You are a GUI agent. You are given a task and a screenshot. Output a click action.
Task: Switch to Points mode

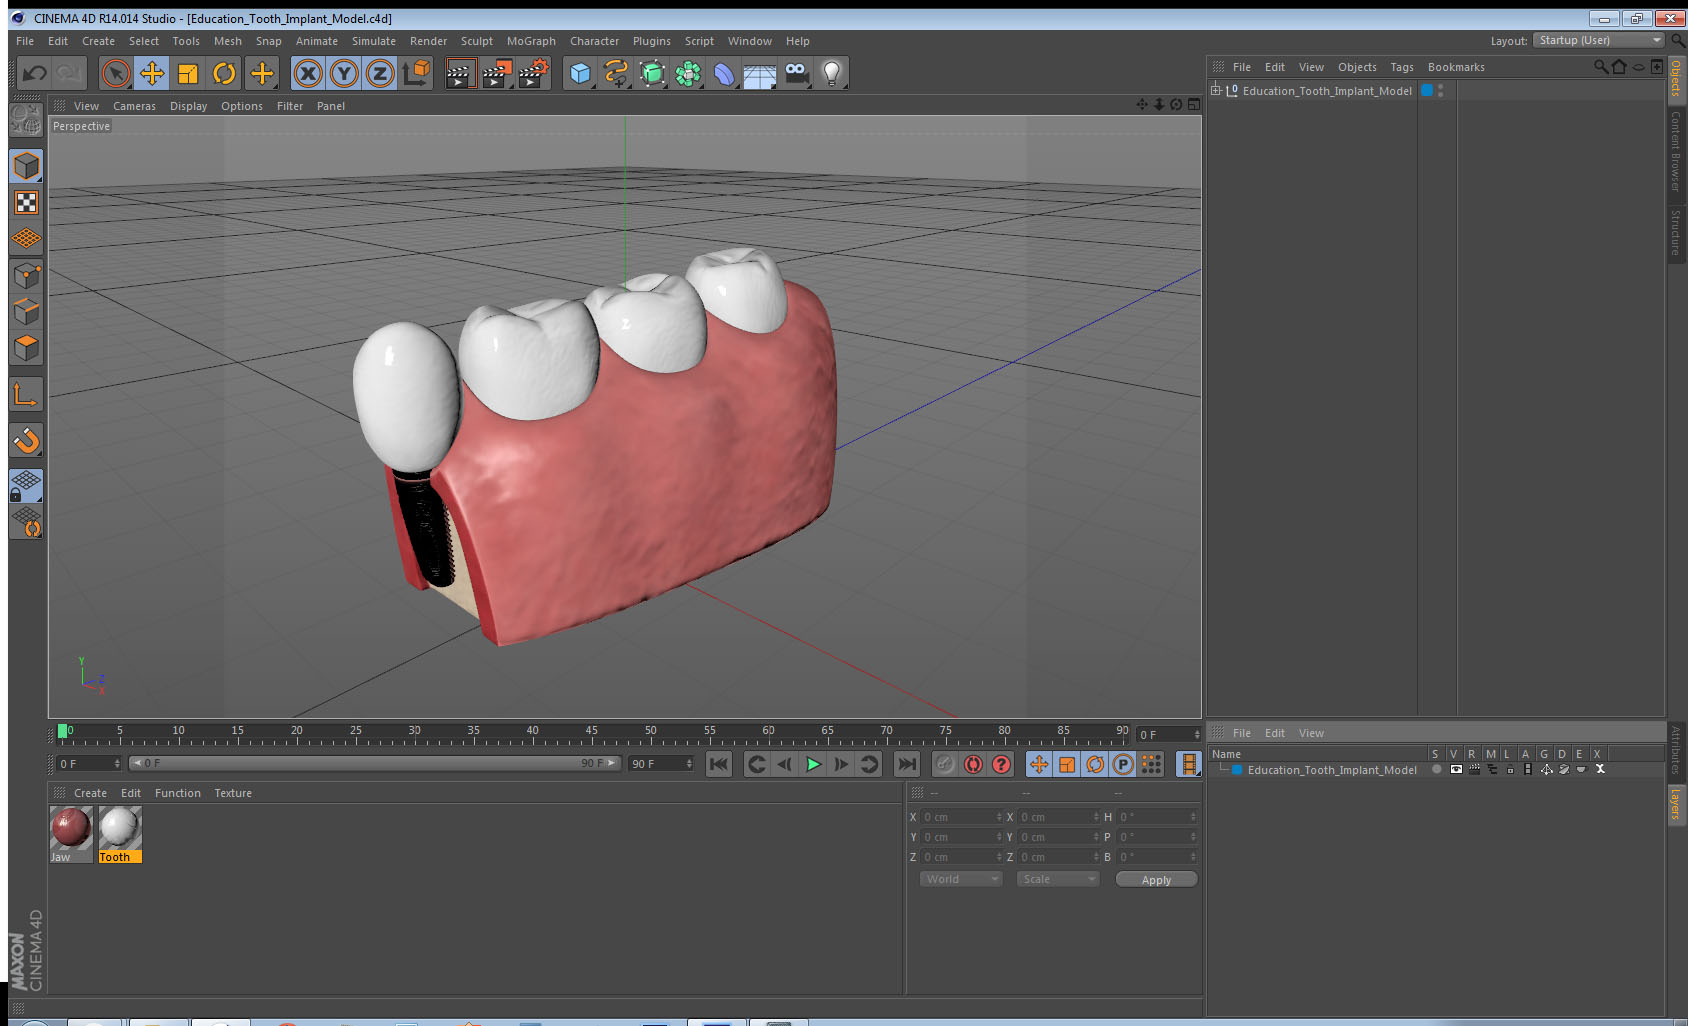click(x=26, y=275)
